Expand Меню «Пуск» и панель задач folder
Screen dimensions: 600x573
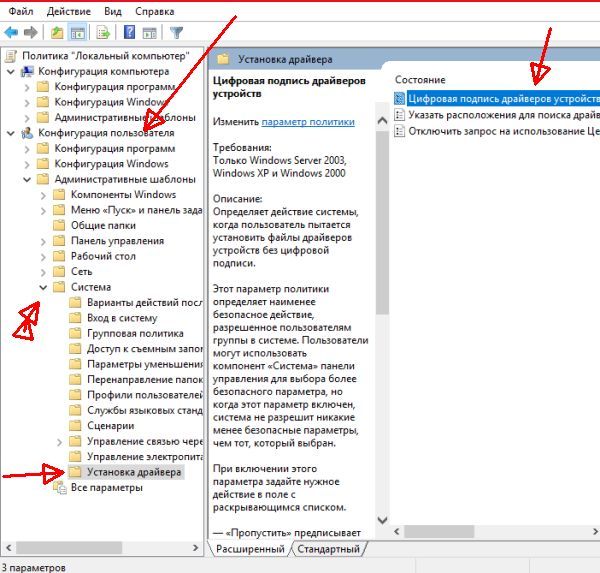tap(43, 211)
